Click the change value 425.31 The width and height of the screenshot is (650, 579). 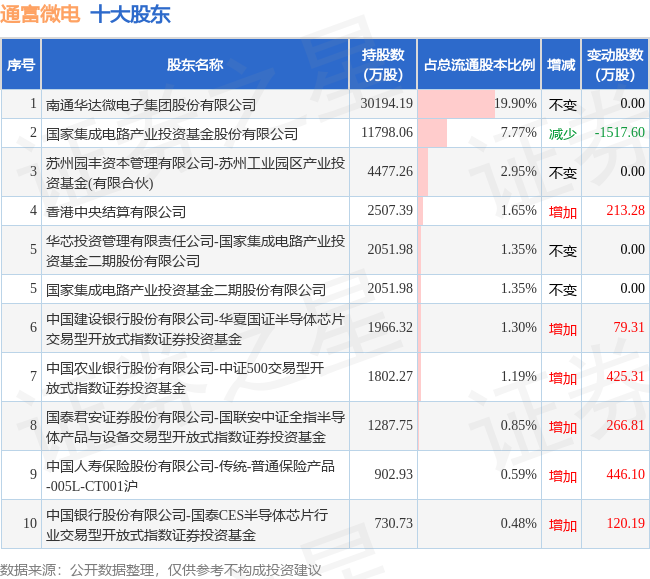click(x=626, y=376)
